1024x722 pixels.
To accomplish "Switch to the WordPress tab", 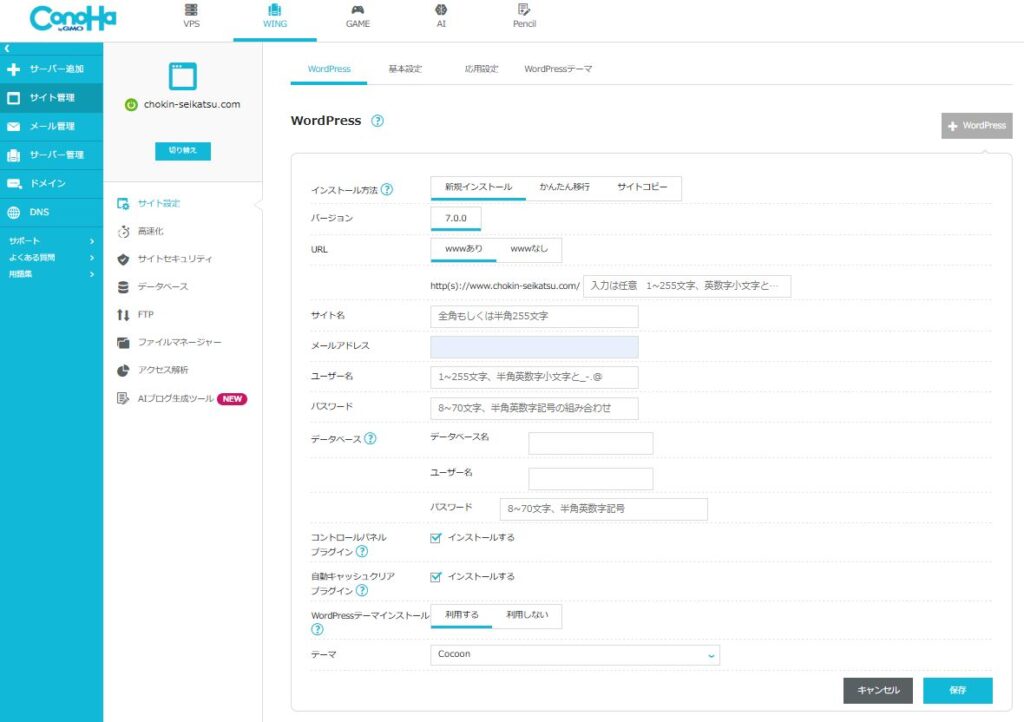I will [329, 69].
